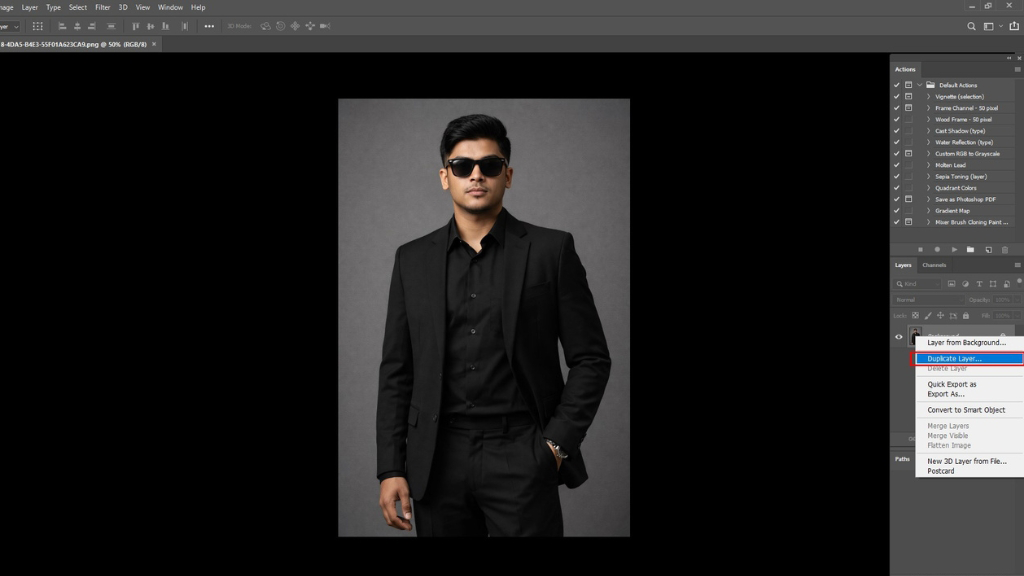This screenshot has height=576, width=1024.
Task: Create a new action set folder
Action: click(x=970, y=249)
